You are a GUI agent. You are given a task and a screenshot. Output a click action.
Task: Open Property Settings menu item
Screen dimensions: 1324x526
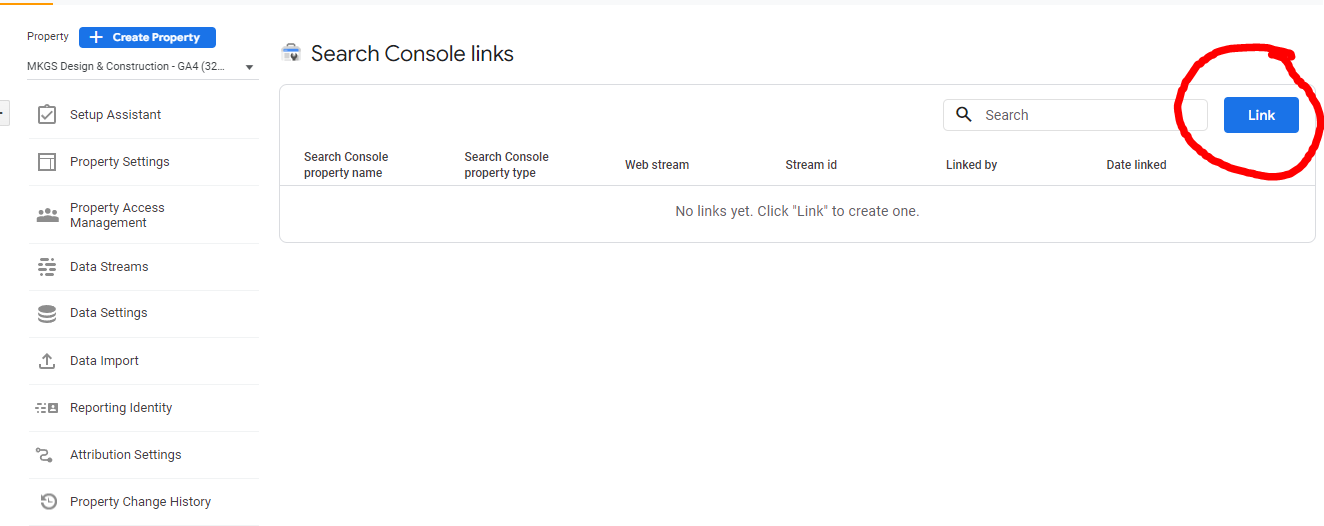click(x=120, y=162)
